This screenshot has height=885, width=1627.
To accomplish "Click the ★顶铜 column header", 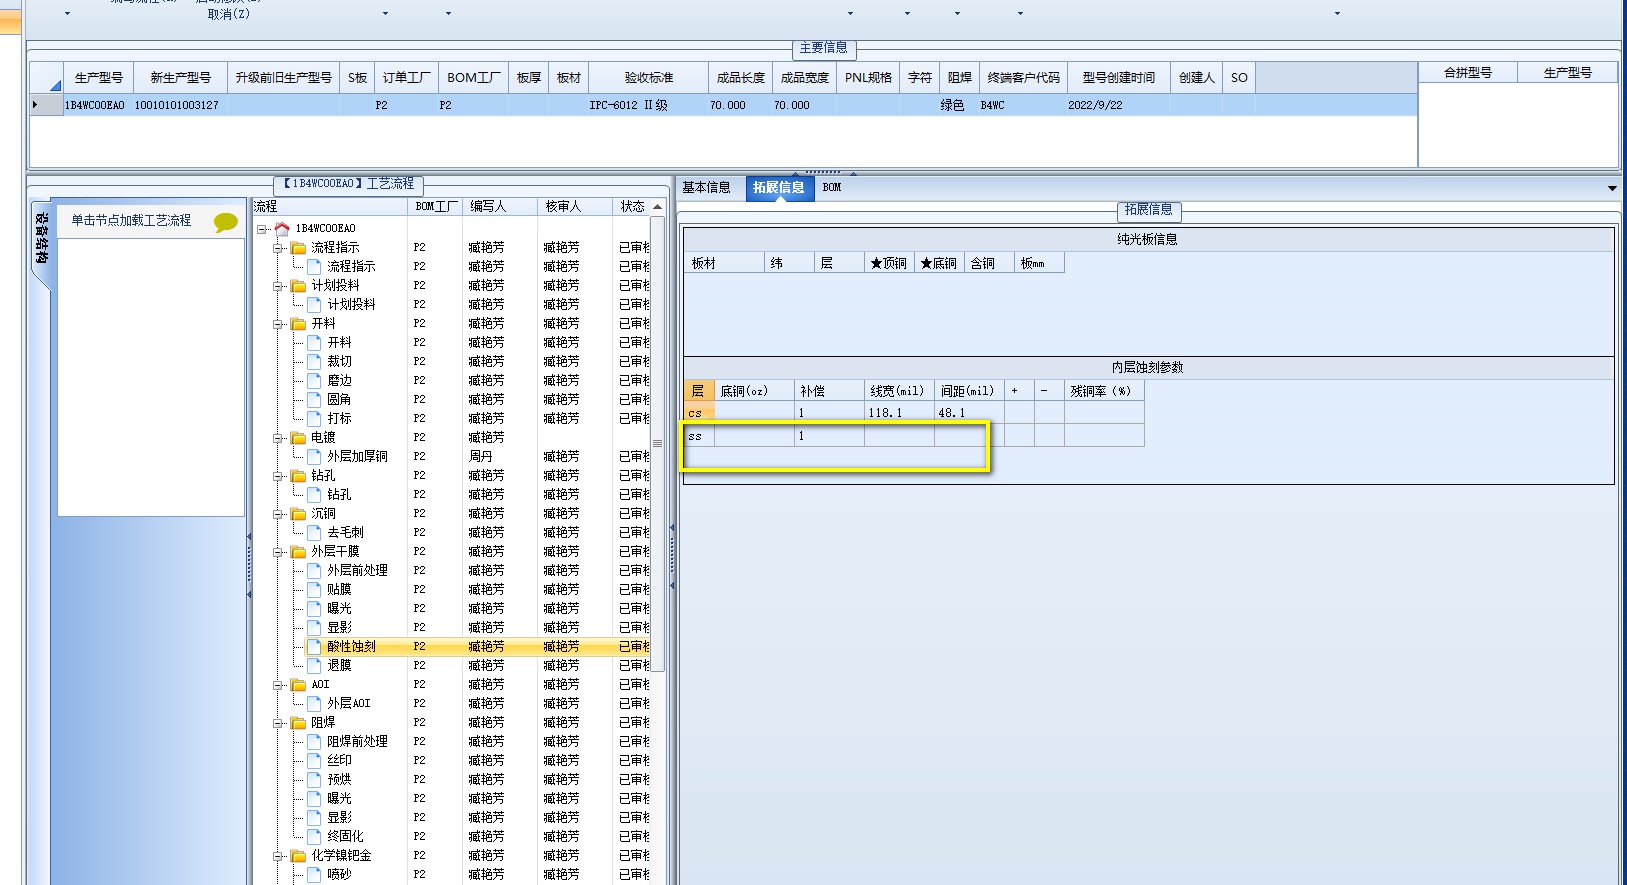I will click(x=889, y=264).
